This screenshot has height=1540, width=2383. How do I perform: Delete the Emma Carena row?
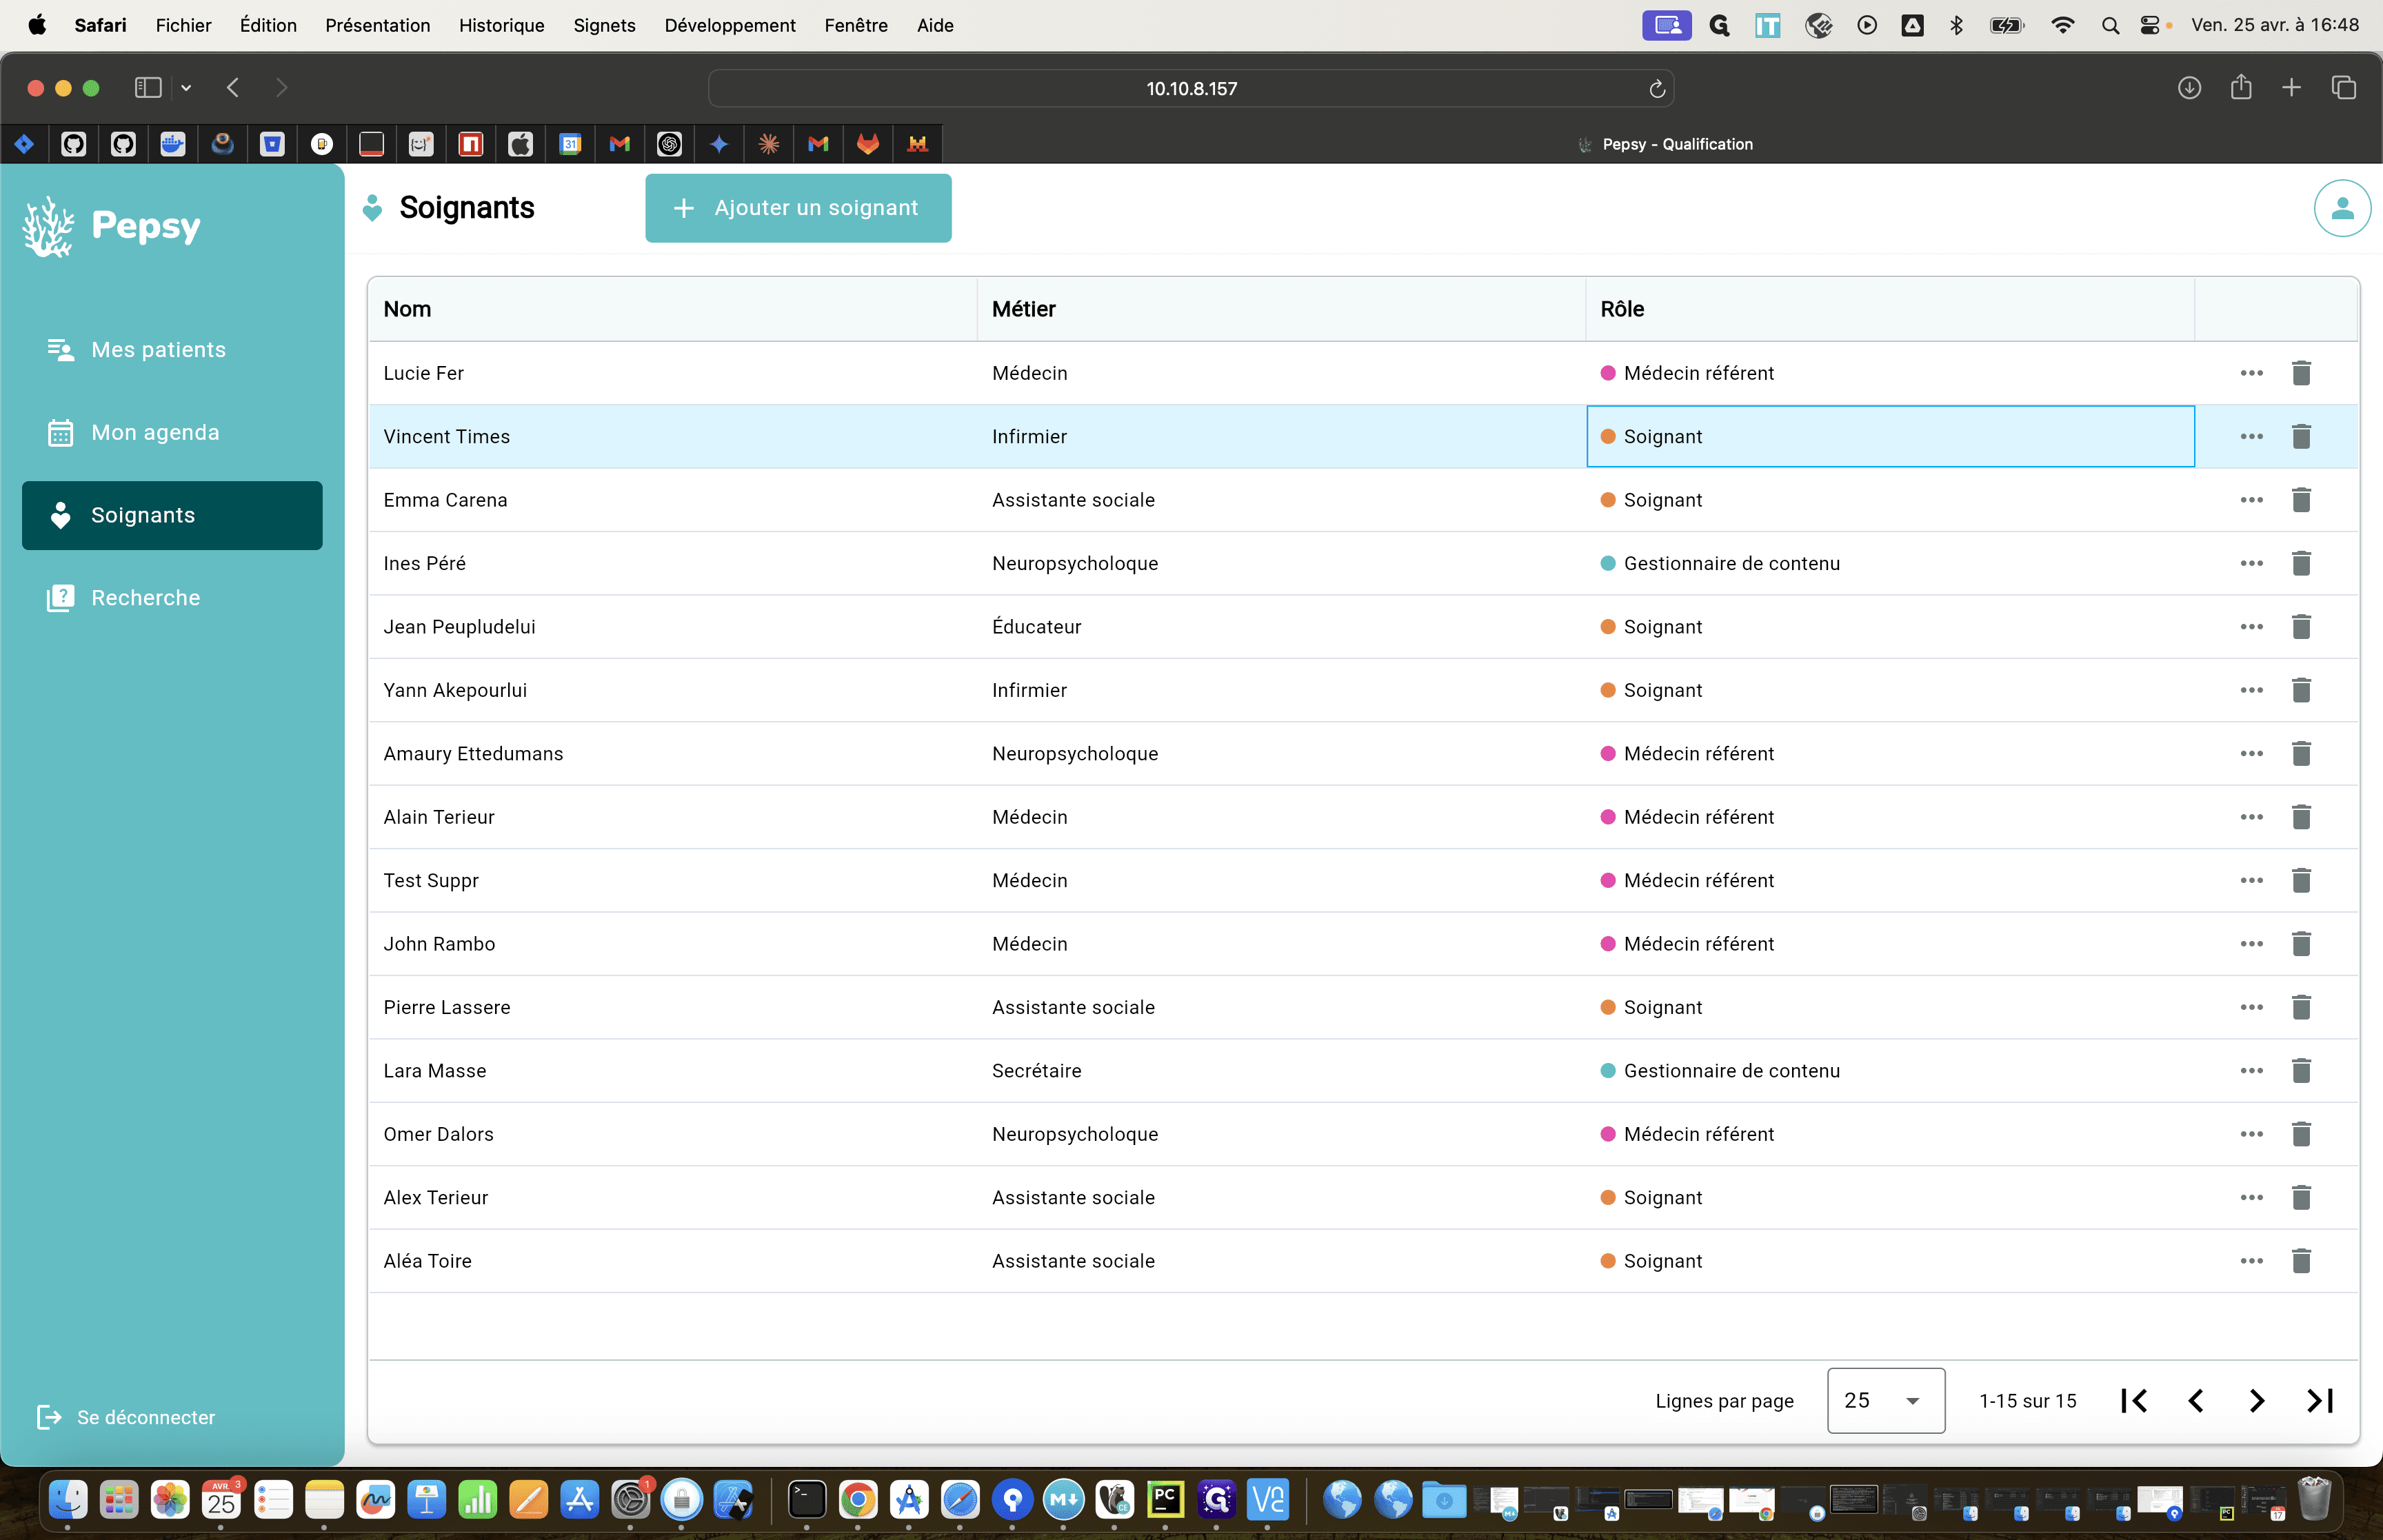click(x=2301, y=500)
